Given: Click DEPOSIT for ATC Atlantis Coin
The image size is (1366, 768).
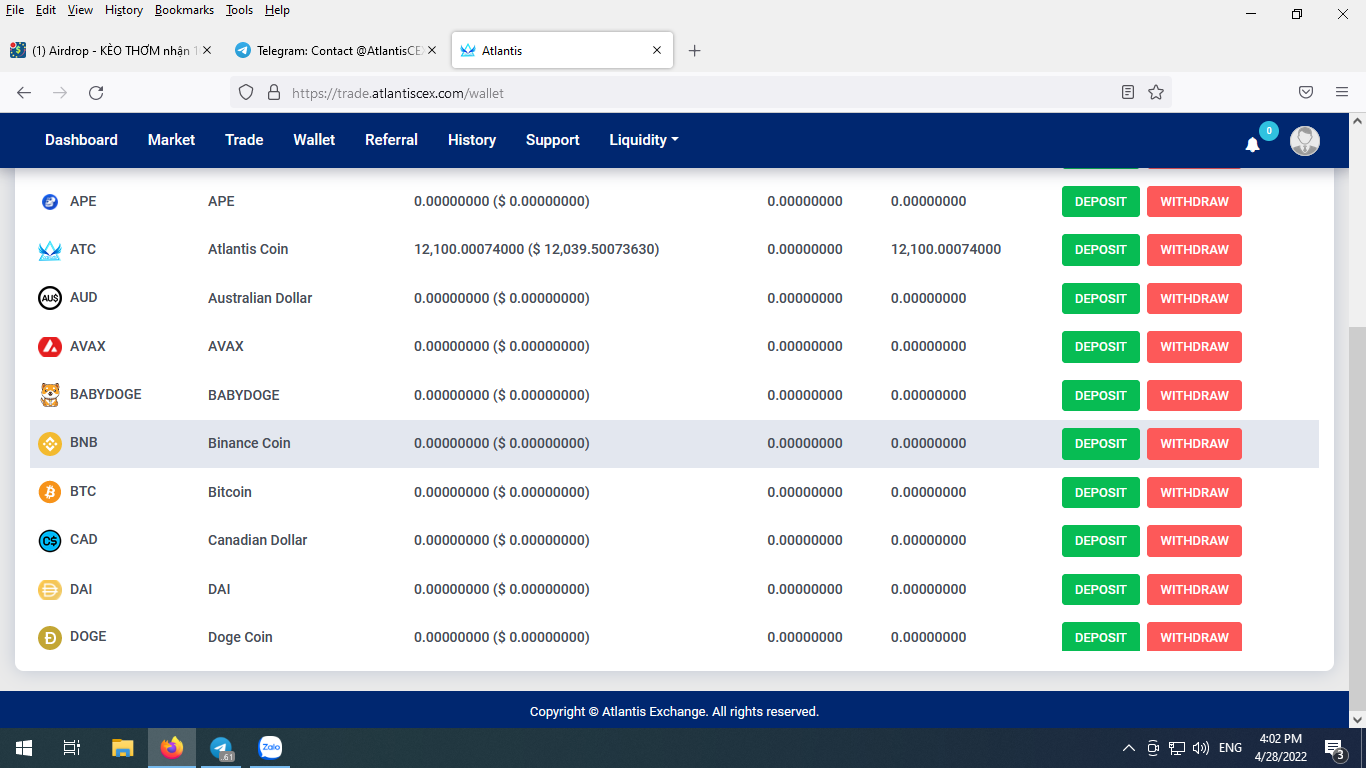Looking at the screenshot, I should pyautogui.click(x=1100, y=250).
